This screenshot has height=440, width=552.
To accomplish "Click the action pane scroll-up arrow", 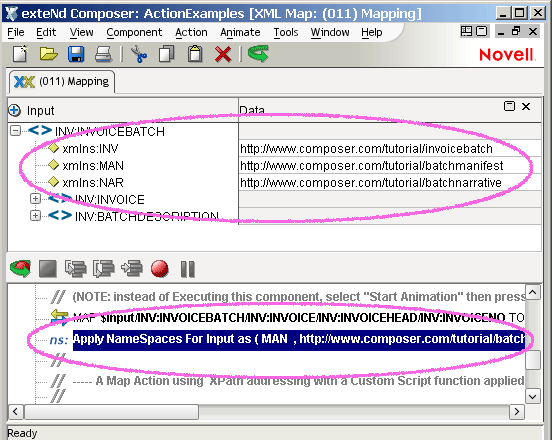I will pos(533,292).
